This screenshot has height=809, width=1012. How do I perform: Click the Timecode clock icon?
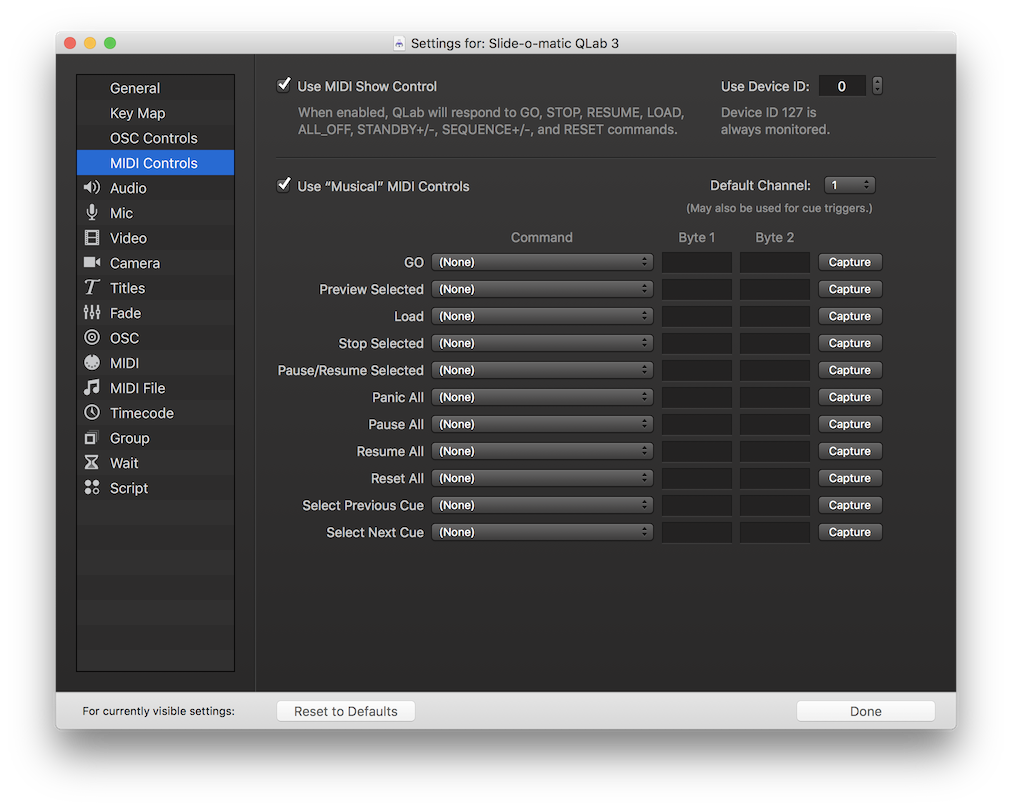pos(92,413)
